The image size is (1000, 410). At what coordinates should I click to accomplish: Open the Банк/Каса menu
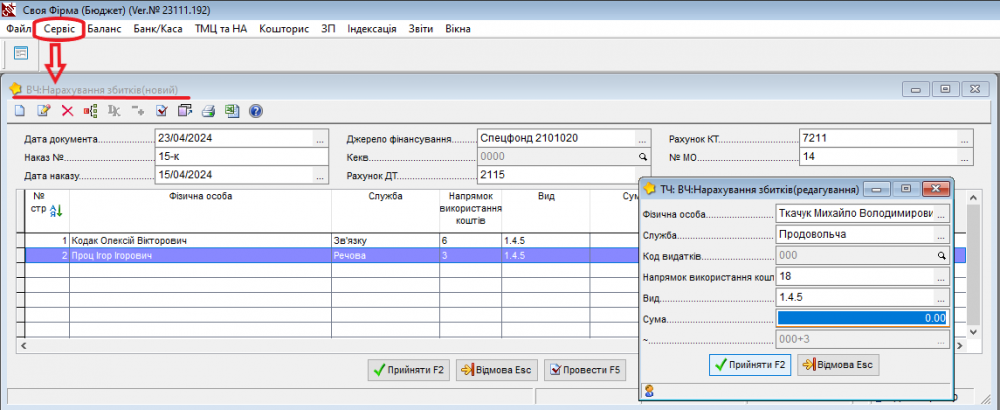[x=156, y=28]
